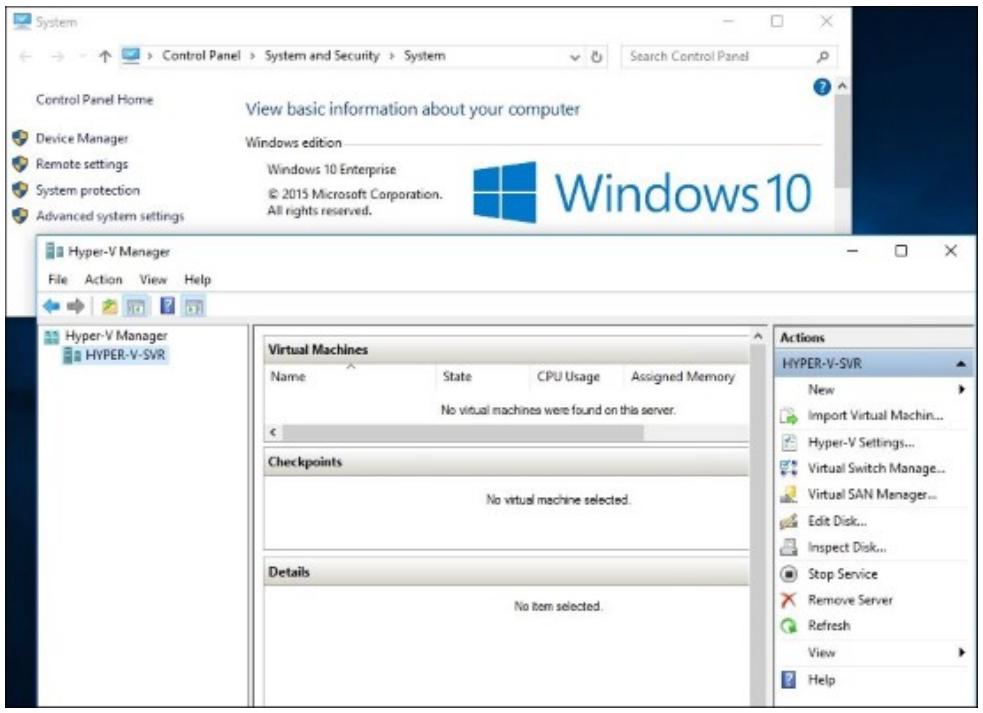Viewport: 983px width, 713px height.
Task: Open the File menu in Hyper-V Manager
Action: [x=58, y=280]
